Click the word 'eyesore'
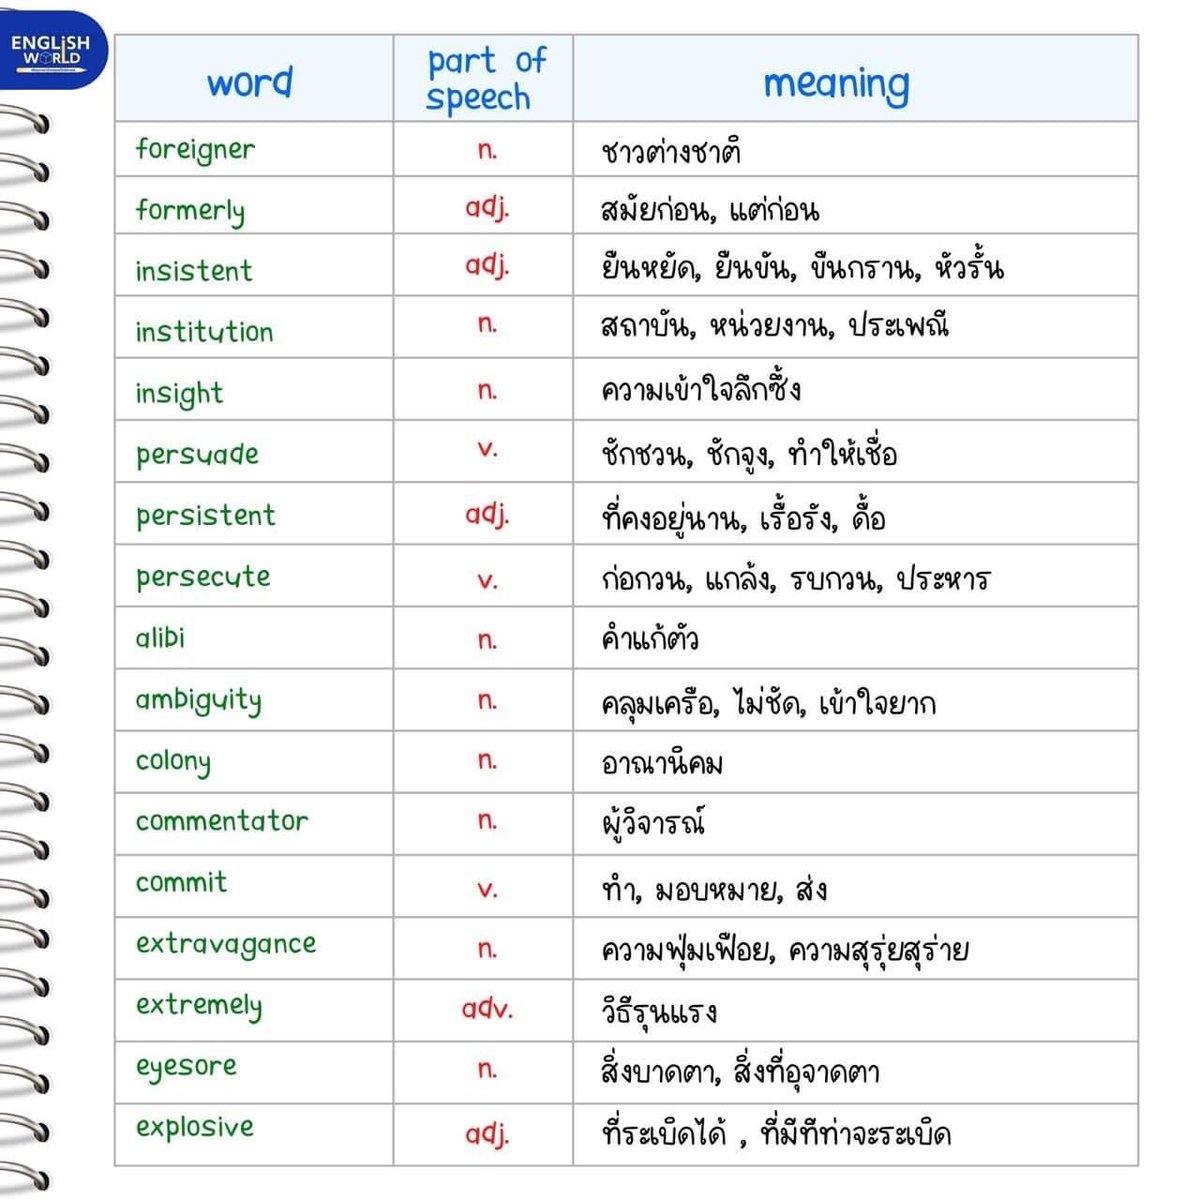This screenshot has height=1200, width=1200. [x=186, y=1067]
